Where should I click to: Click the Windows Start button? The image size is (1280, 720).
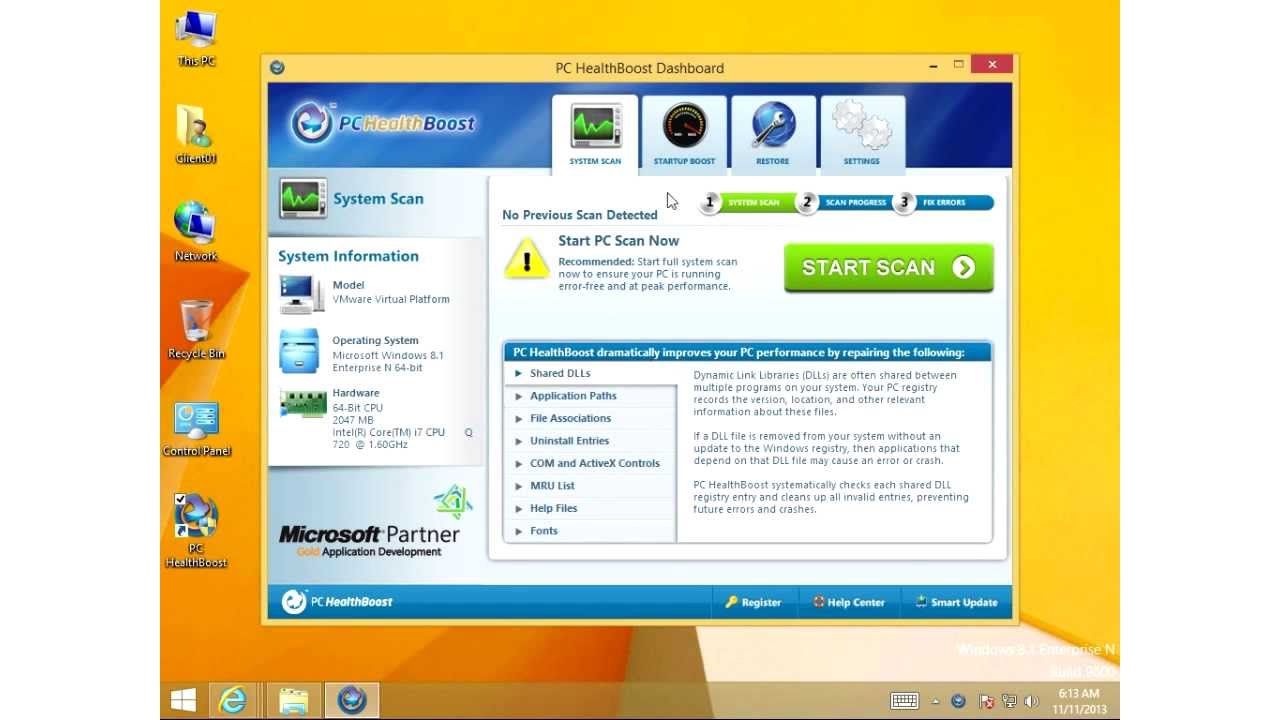[183, 700]
